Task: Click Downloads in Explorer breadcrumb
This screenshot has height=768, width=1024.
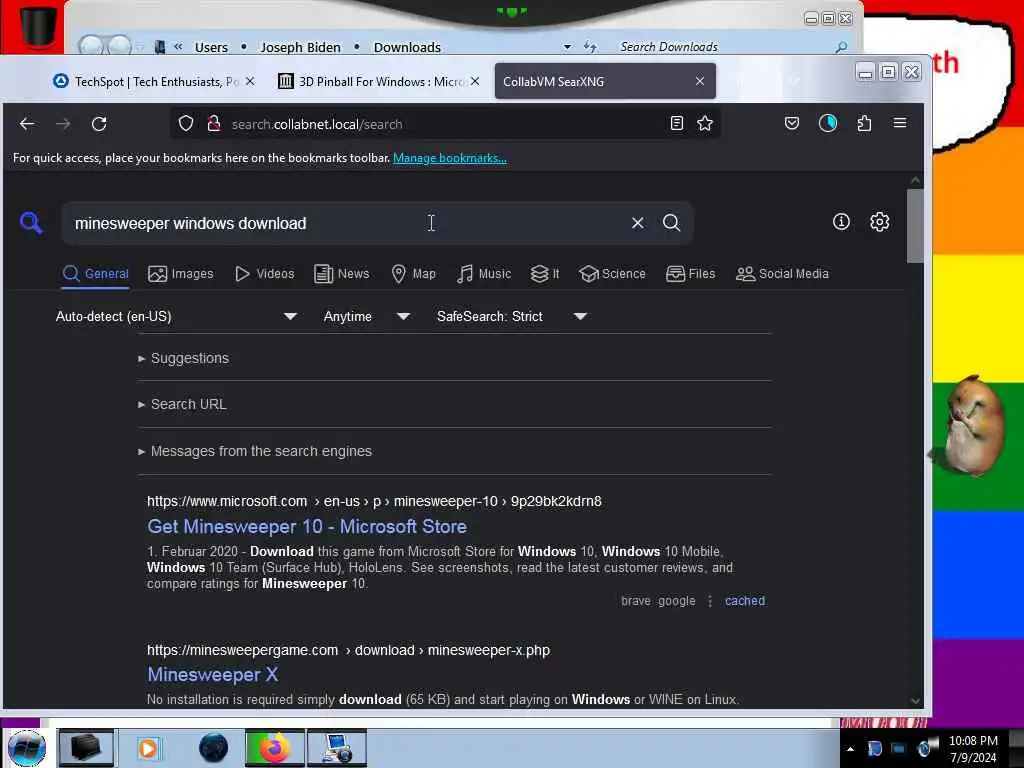Action: [x=407, y=47]
